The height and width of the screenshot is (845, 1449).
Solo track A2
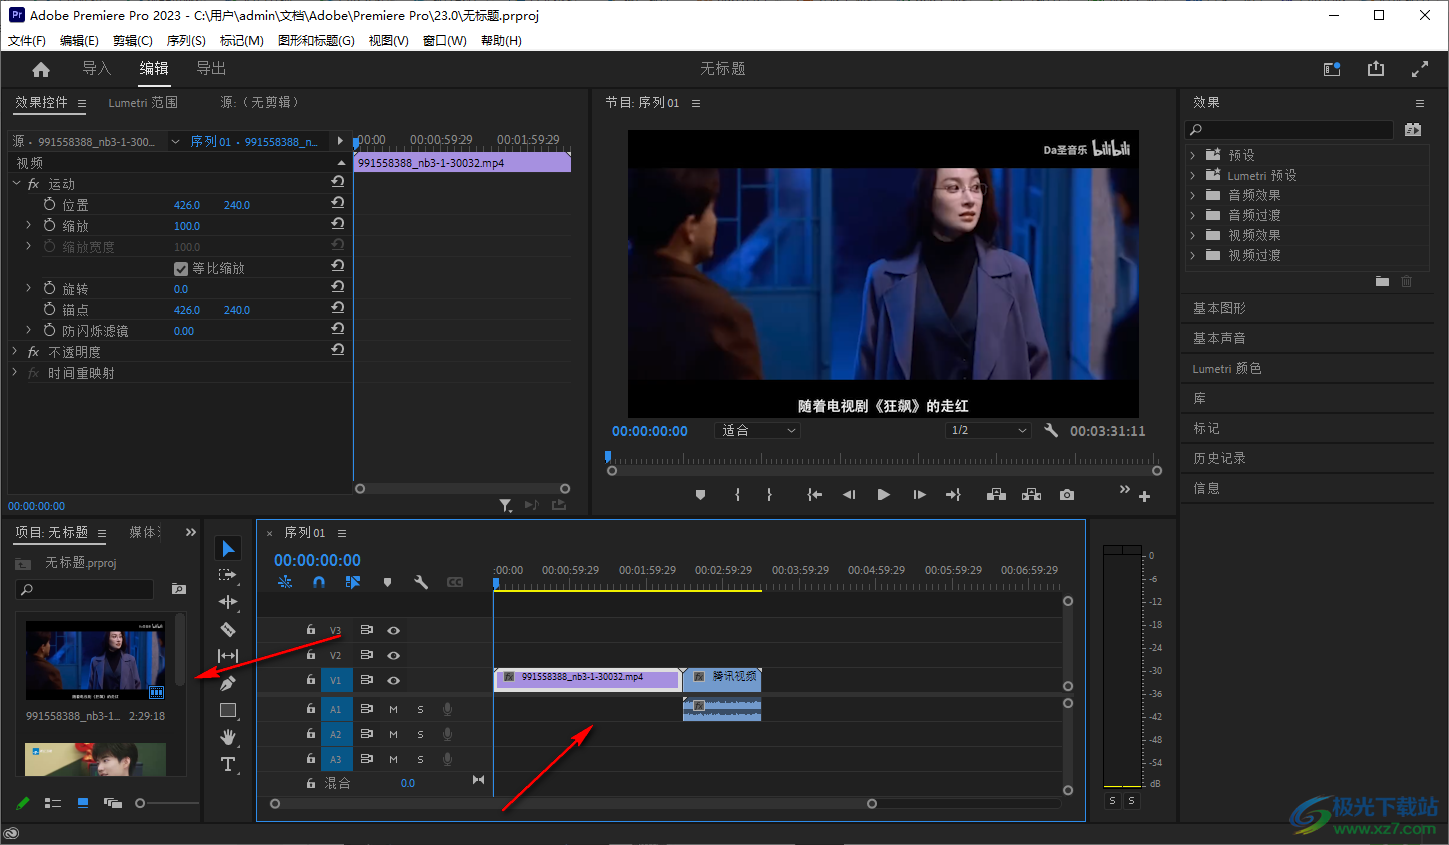420,734
